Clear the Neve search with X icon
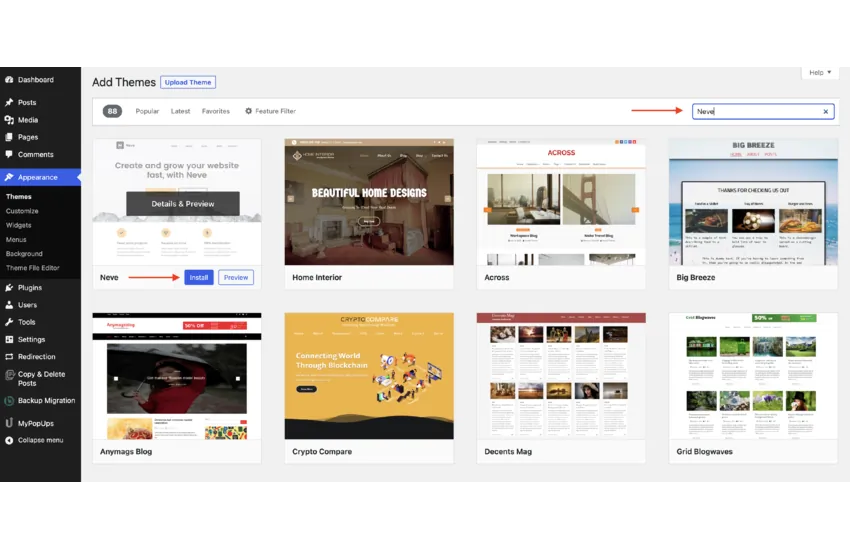 [825, 112]
